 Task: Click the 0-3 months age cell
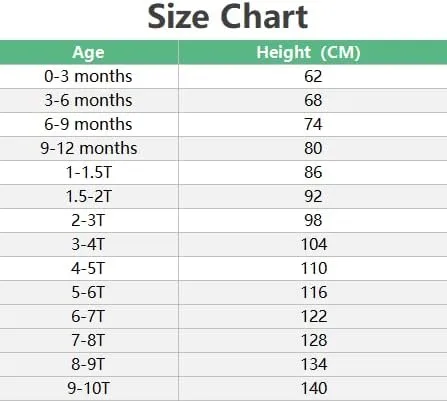pyautogui.click(x=88, y=76)
